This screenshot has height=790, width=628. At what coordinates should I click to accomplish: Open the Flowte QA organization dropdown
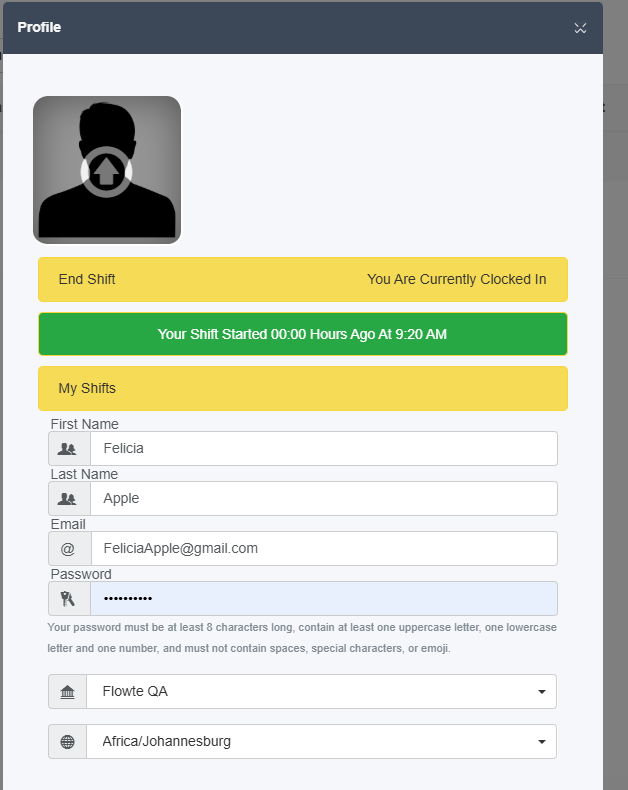pos(322,691)
